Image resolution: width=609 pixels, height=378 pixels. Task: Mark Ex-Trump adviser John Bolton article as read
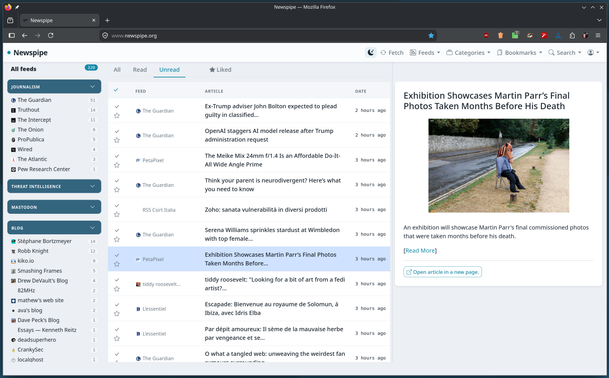pyautogui.click(x=117, y=106)
